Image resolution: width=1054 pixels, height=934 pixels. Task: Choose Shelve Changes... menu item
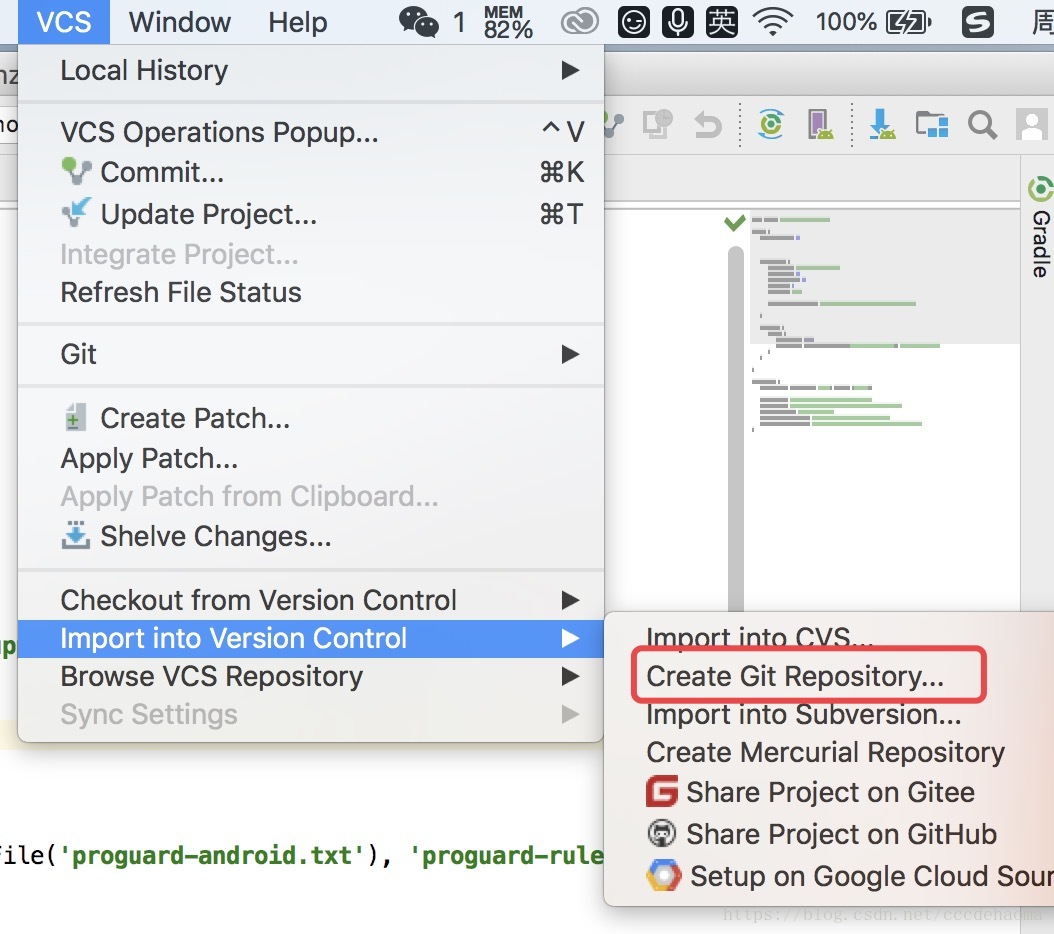pyautogui.click(x=311, y=537)
